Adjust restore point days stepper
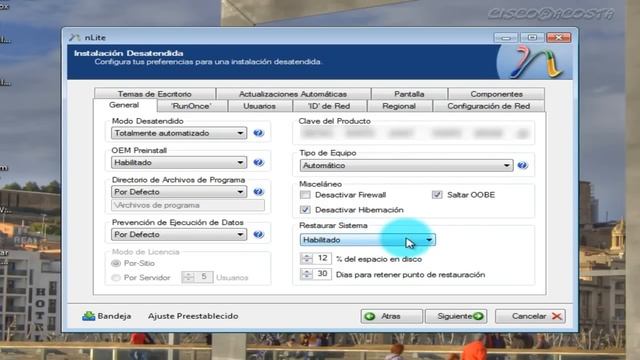Image resolution: width=640 pixels, height=360 pixels. 306,274
